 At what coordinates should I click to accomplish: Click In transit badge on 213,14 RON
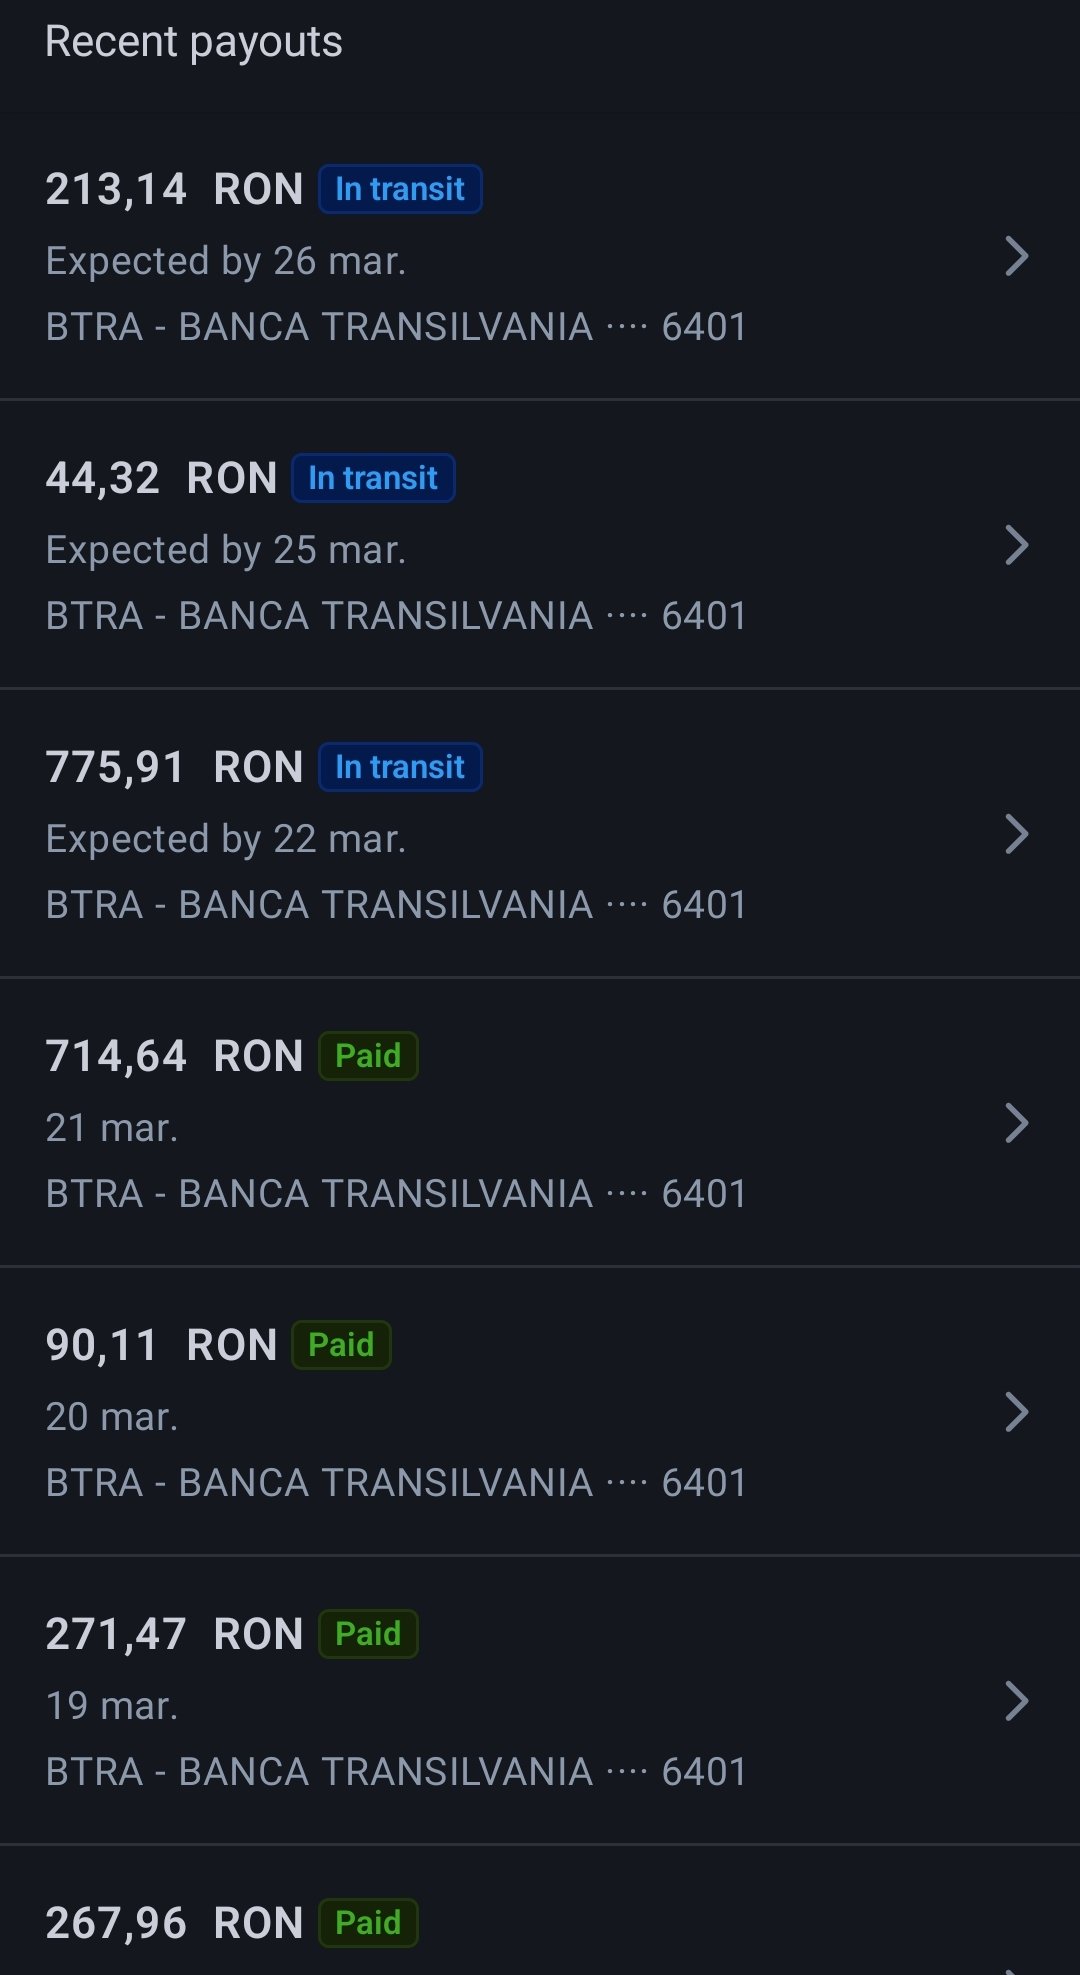pyautogui.click(x=400, y=189)
